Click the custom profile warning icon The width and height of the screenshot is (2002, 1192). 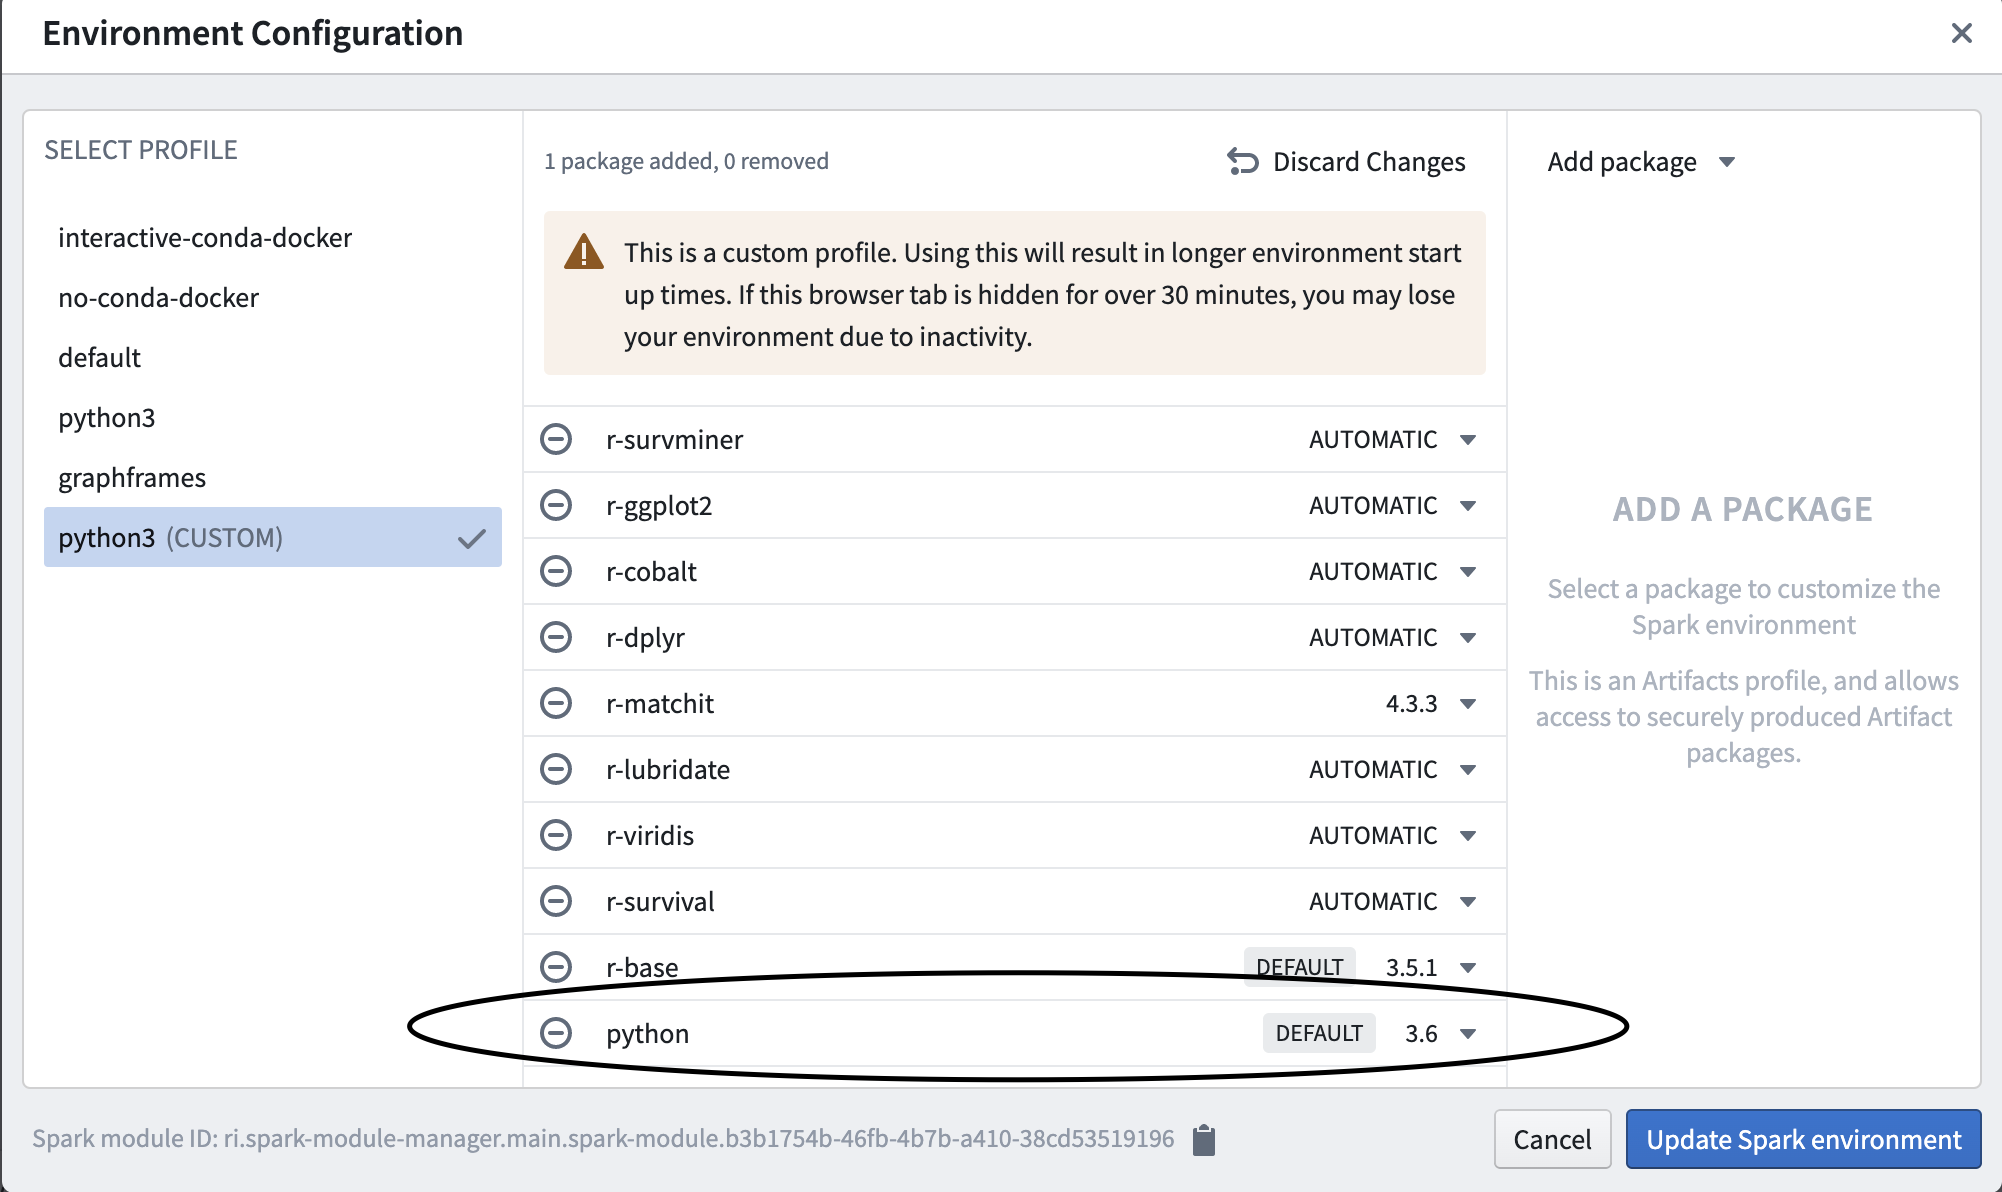[x=584, y=252]
